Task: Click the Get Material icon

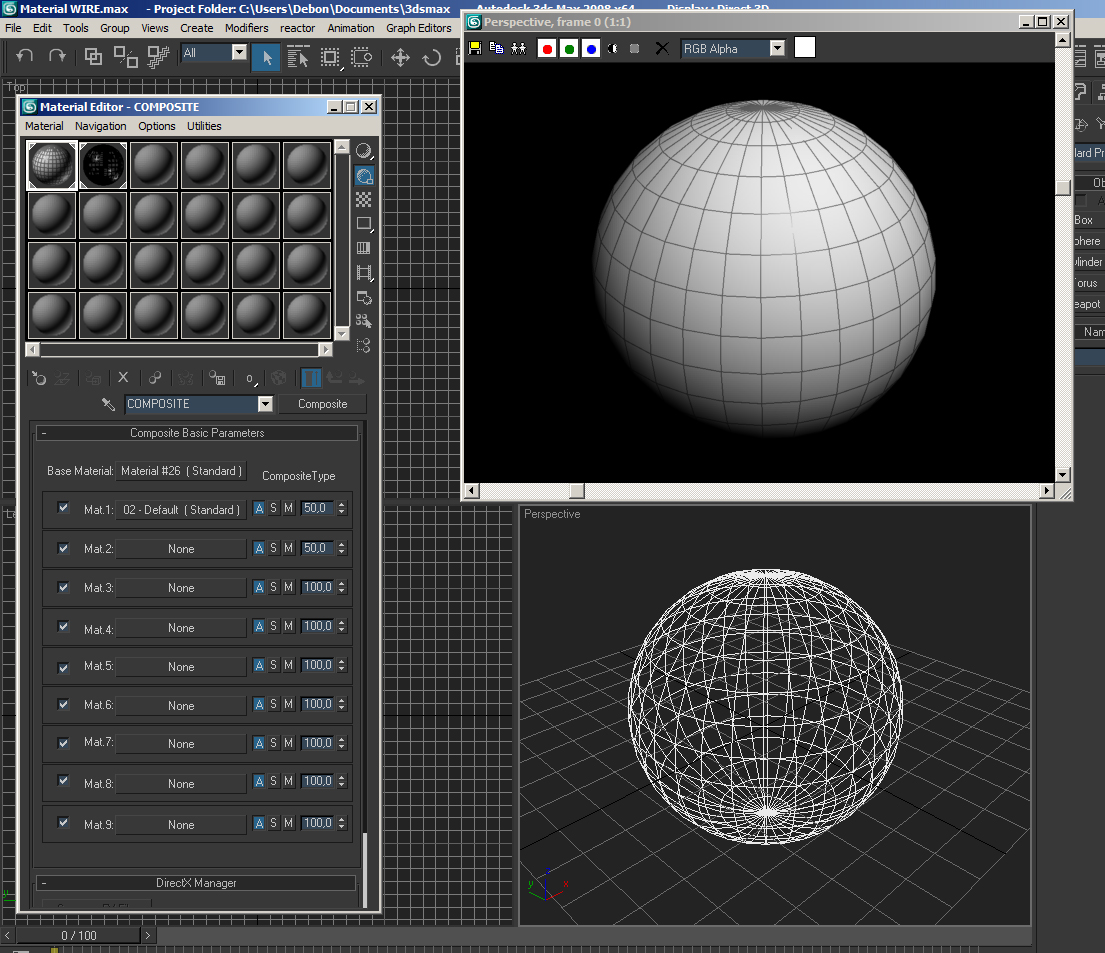Action: [x=39, y=378]
